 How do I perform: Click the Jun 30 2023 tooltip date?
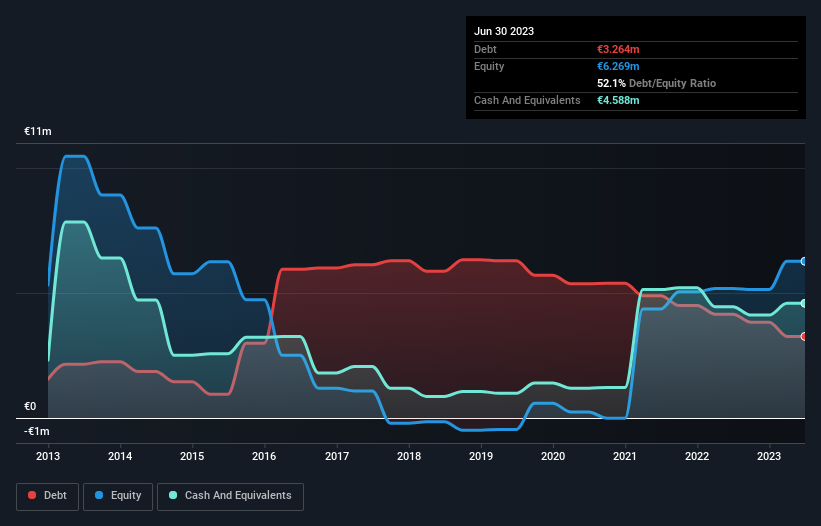pyautogui.click(x=504, y=31)
